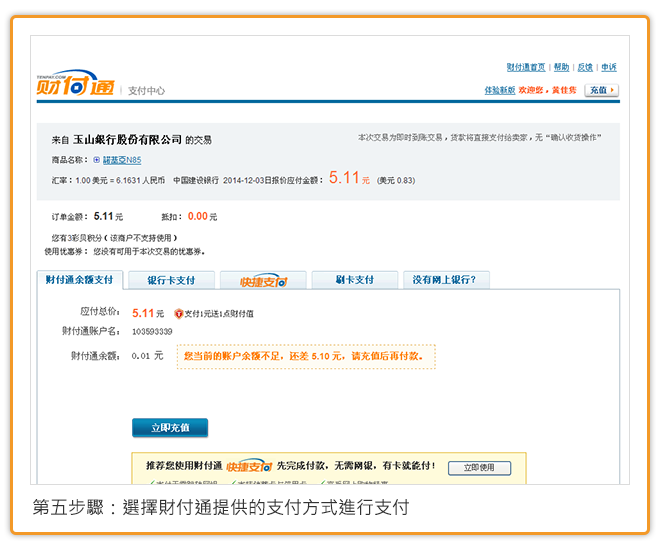The image size is (660, 550).
Task: Open the 帮助 help link
Action: click(x=562, y=67)
